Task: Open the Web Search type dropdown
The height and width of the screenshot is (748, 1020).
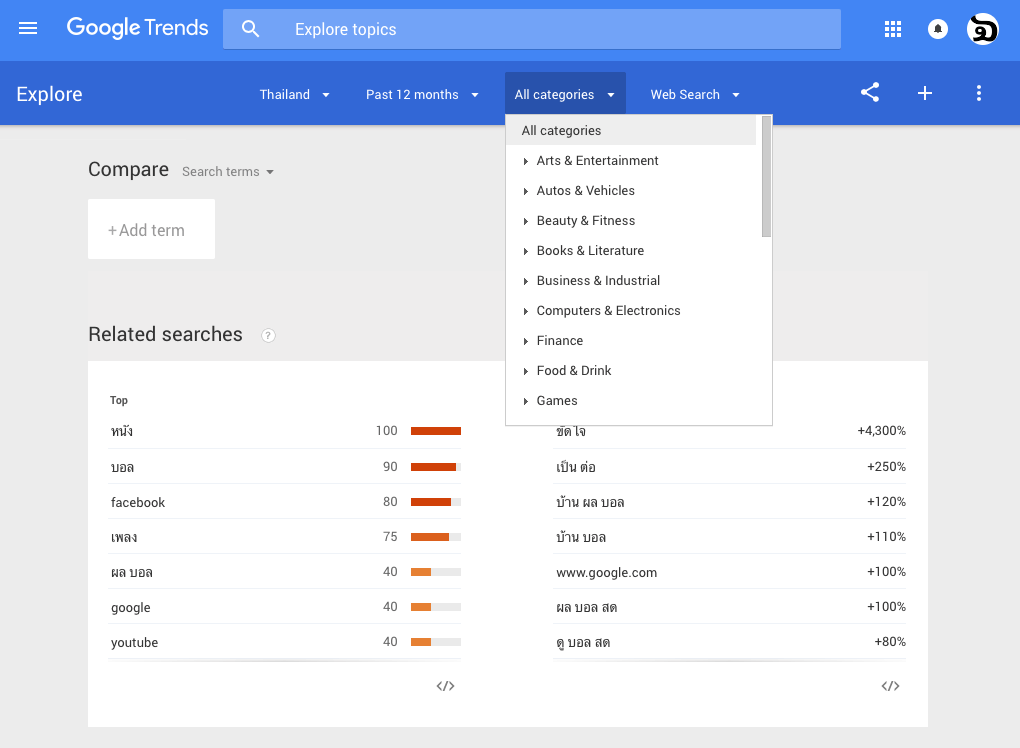Action: (x=695, y=94)
